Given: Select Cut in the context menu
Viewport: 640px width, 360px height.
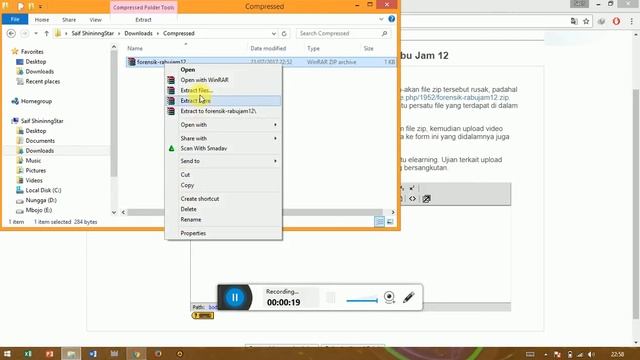Looking at the screenshot, I should click(x=185, y=175).
